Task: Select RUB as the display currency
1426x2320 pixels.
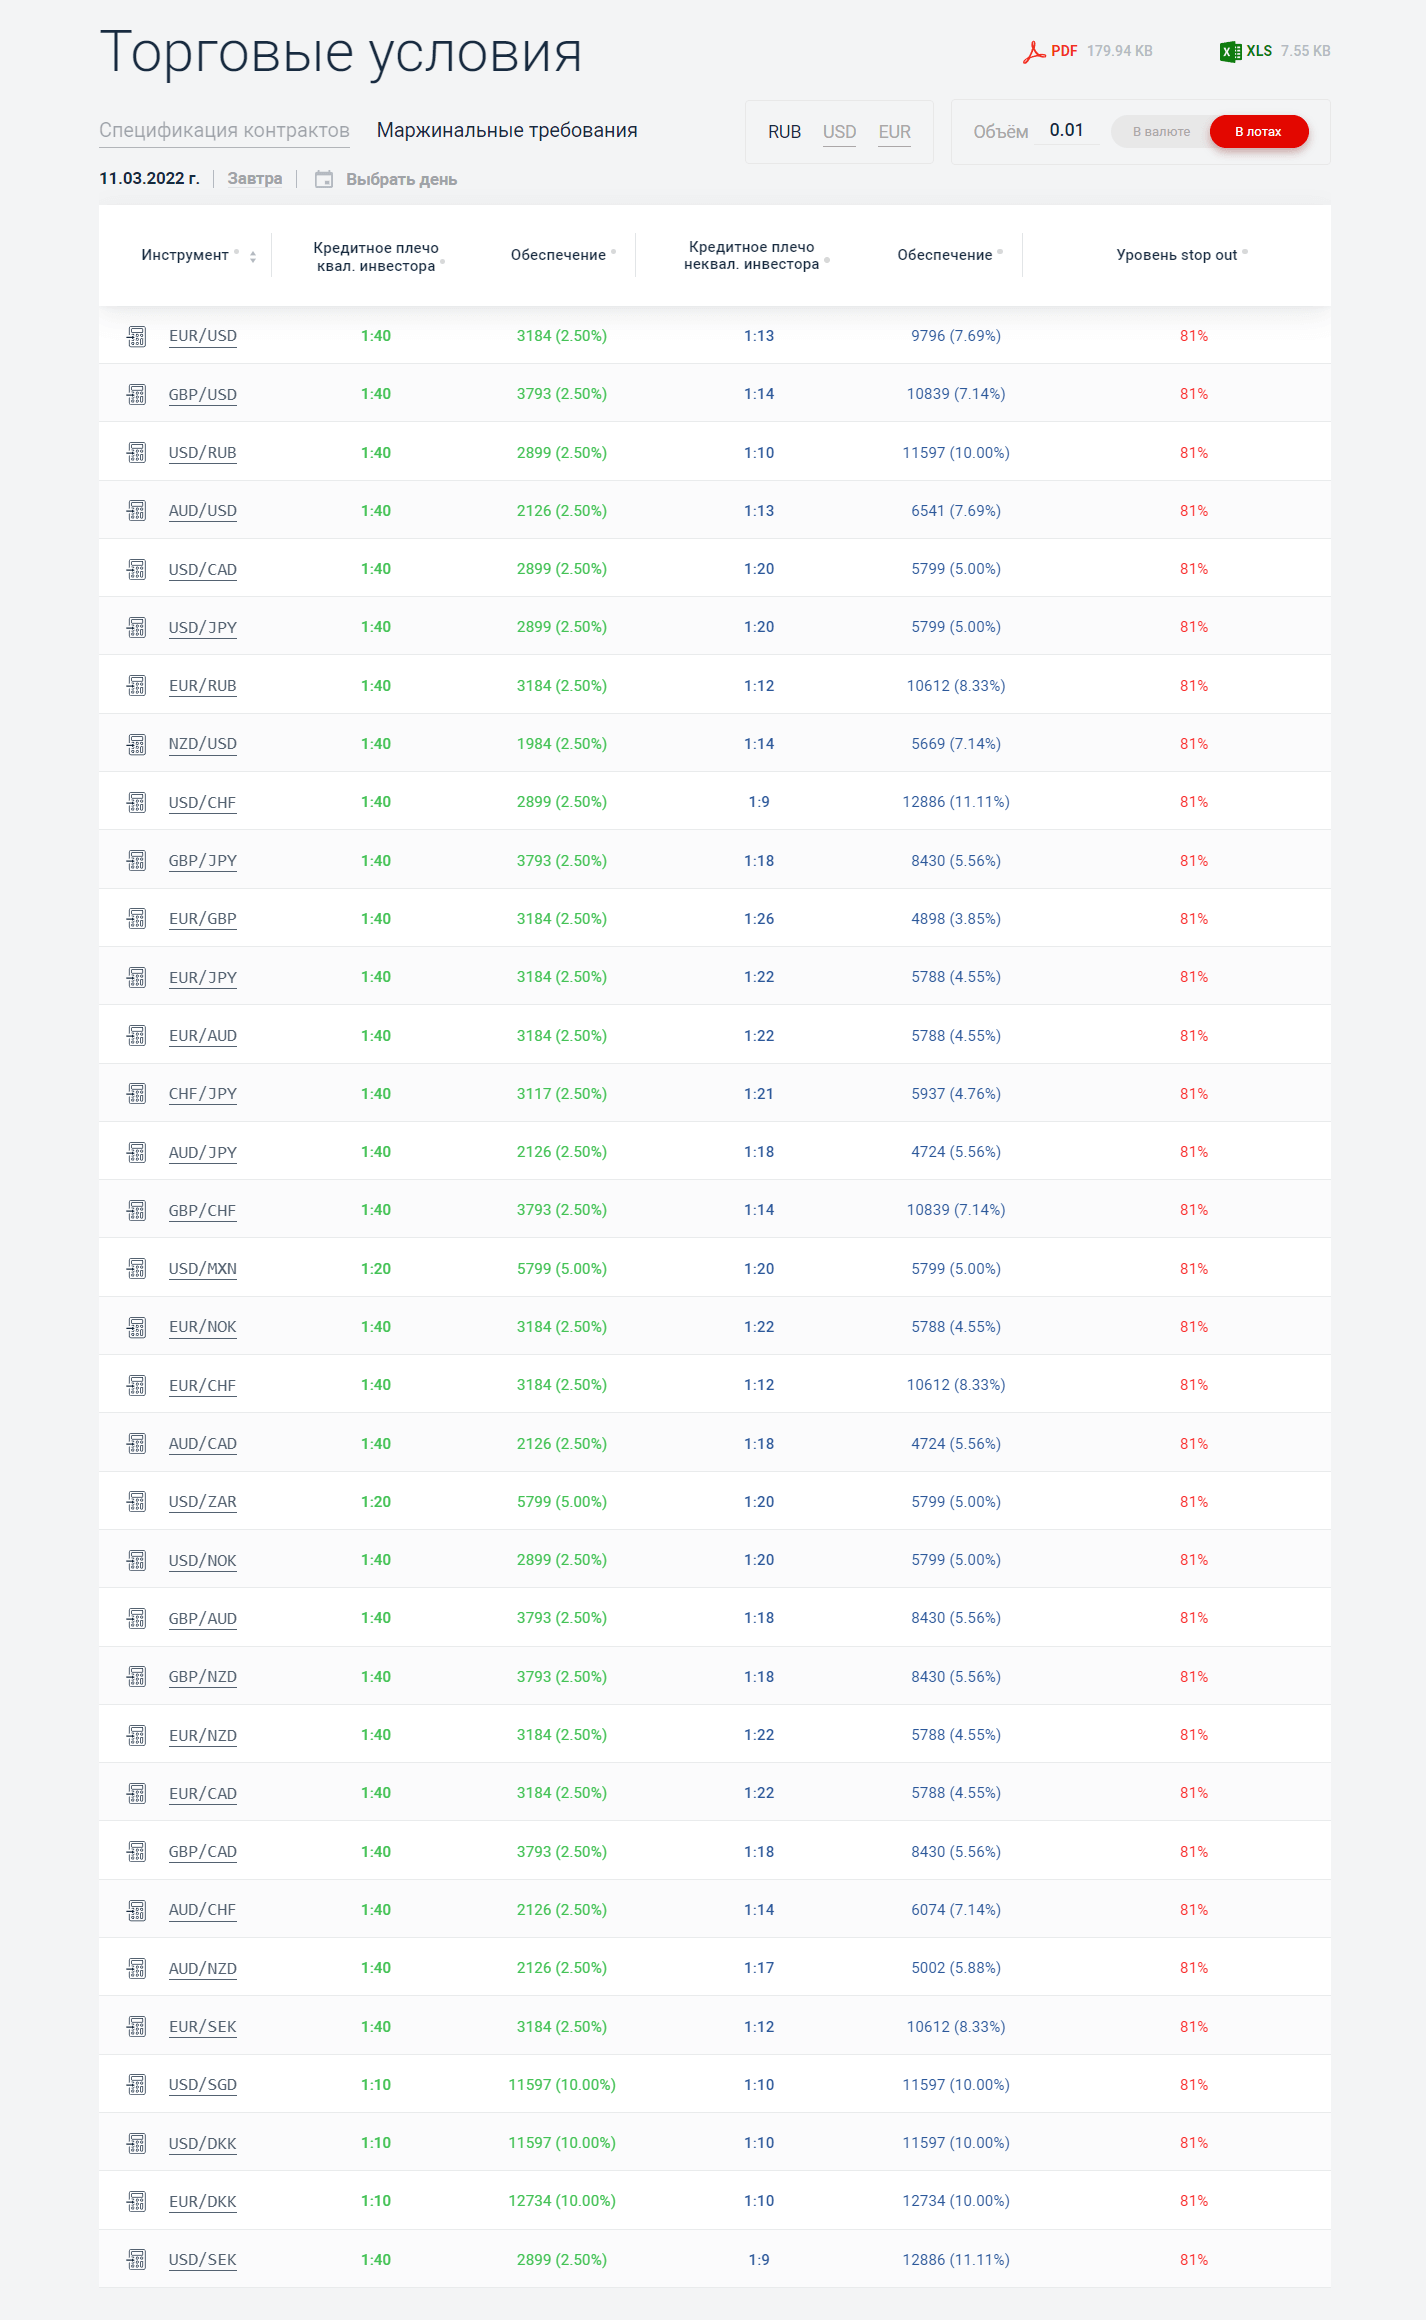Action: (x=784, y=132)
